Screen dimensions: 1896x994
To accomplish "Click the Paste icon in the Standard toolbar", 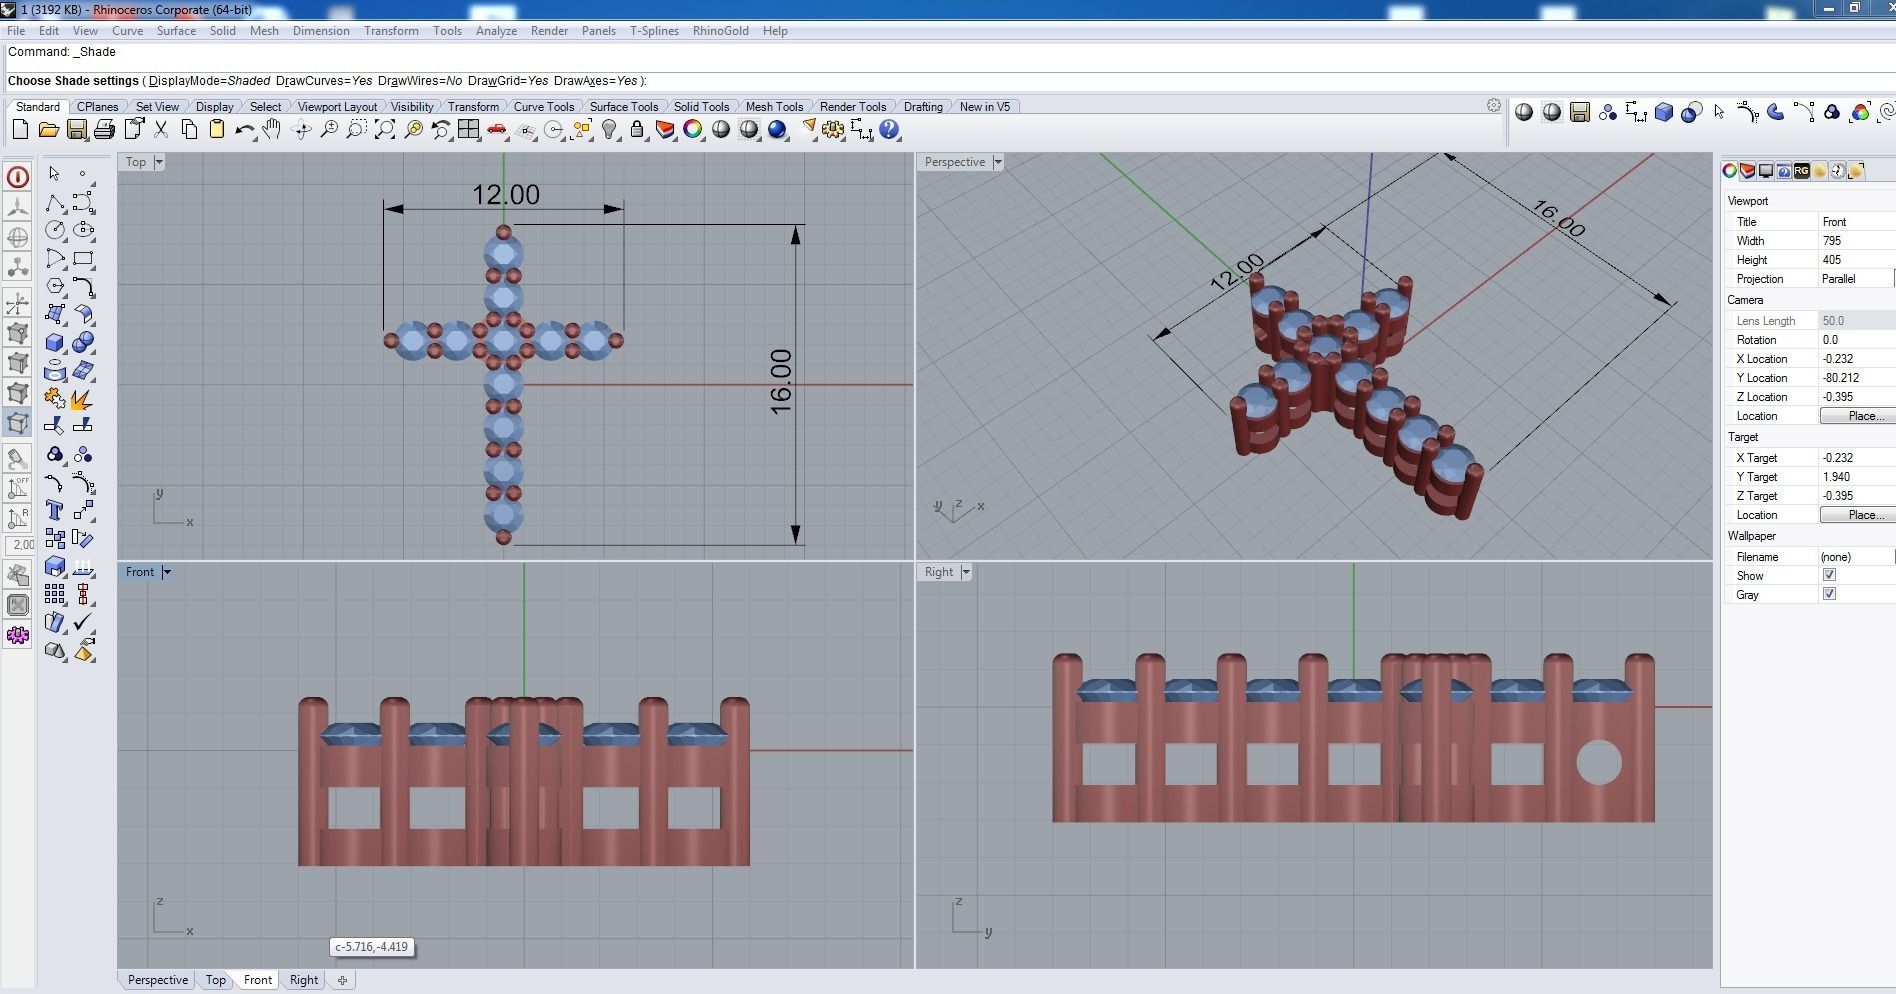I will pos(216,130).
